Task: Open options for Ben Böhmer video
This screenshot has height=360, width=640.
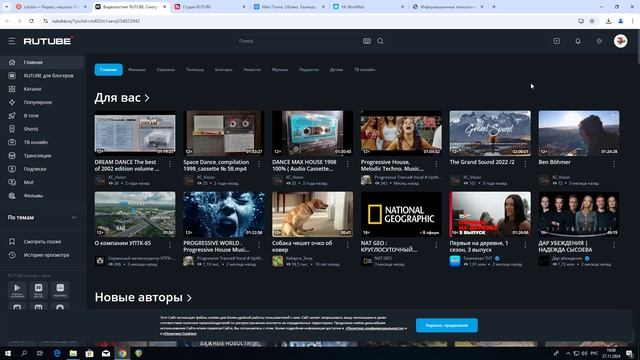Action: pyautogui.click(x=613, y=164)
